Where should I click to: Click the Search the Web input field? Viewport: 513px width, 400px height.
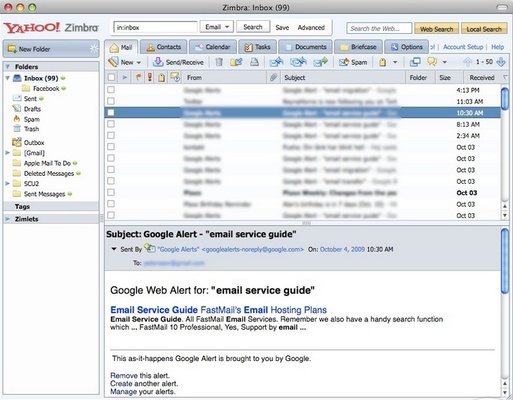[379, 29]
